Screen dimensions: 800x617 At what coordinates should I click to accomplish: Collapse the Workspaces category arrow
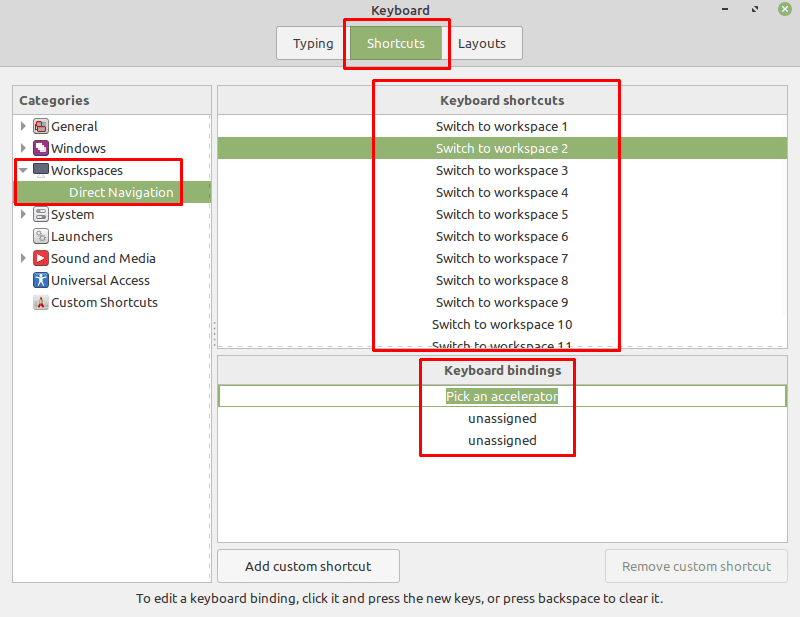click(x=23, y=170)
